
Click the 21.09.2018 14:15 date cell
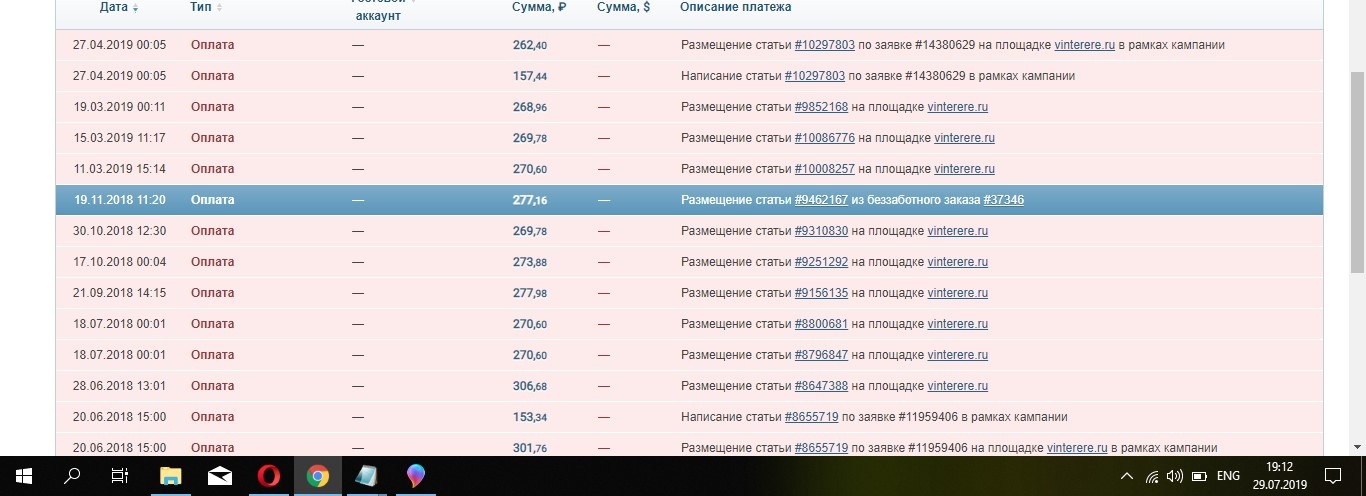coord(119,293)
